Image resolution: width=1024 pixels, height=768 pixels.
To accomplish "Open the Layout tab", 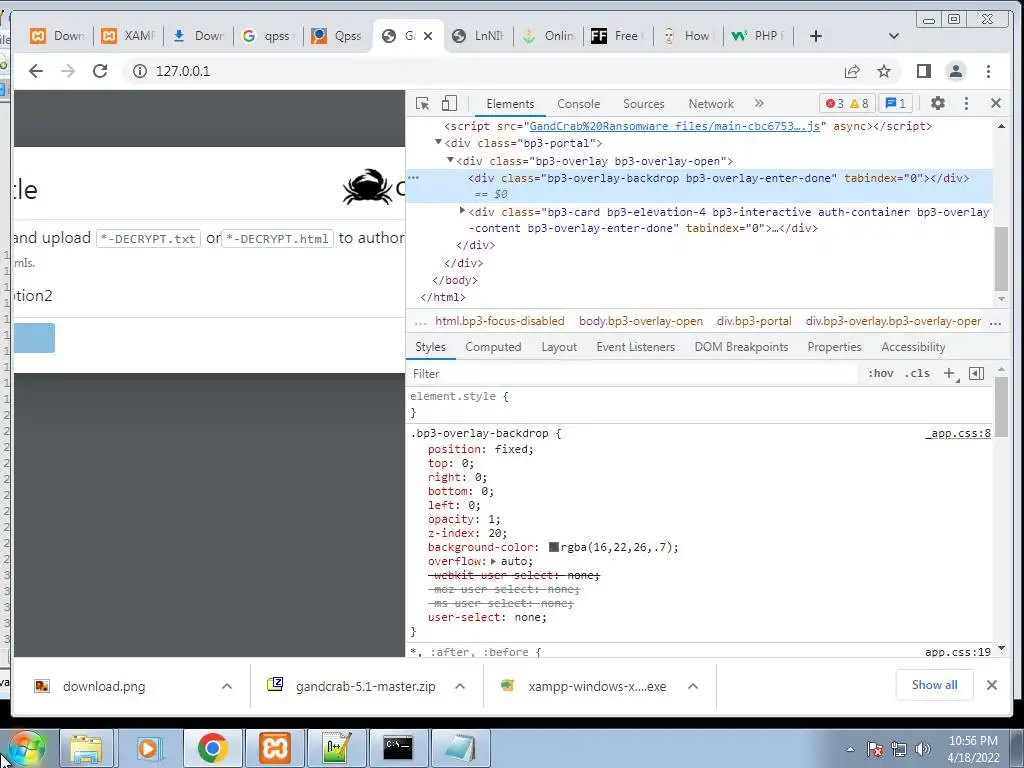I will point(559,347).
